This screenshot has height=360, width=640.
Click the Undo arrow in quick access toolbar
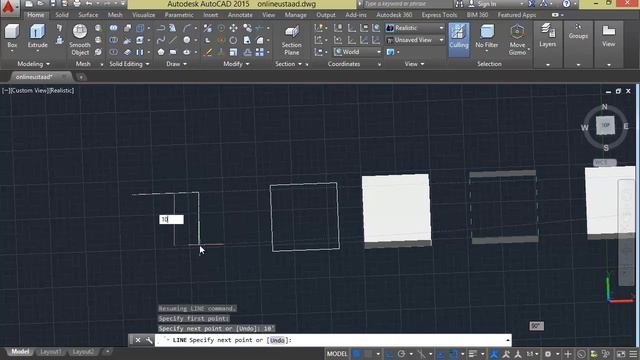pyautogui.click(x=89, y=4)
